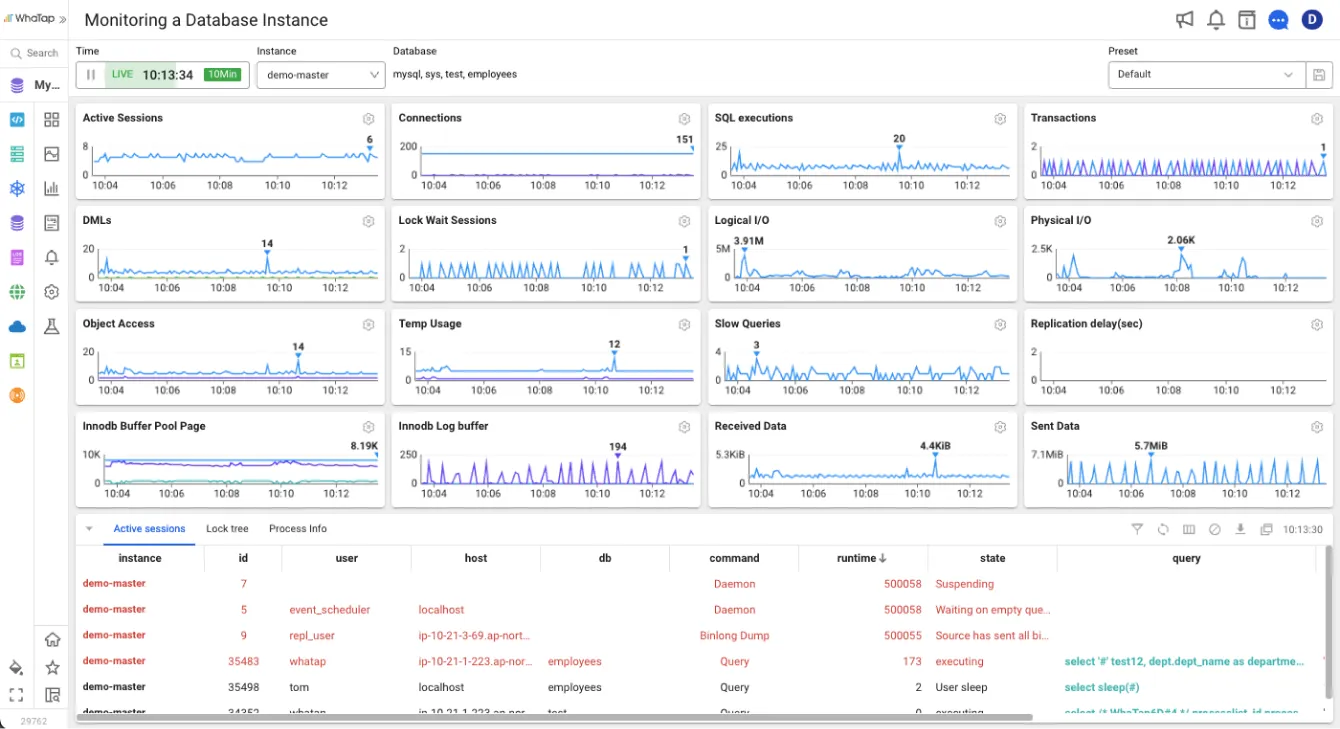Download the active sessions list
Screen dimensions: 1340x729
[1240, 529]
